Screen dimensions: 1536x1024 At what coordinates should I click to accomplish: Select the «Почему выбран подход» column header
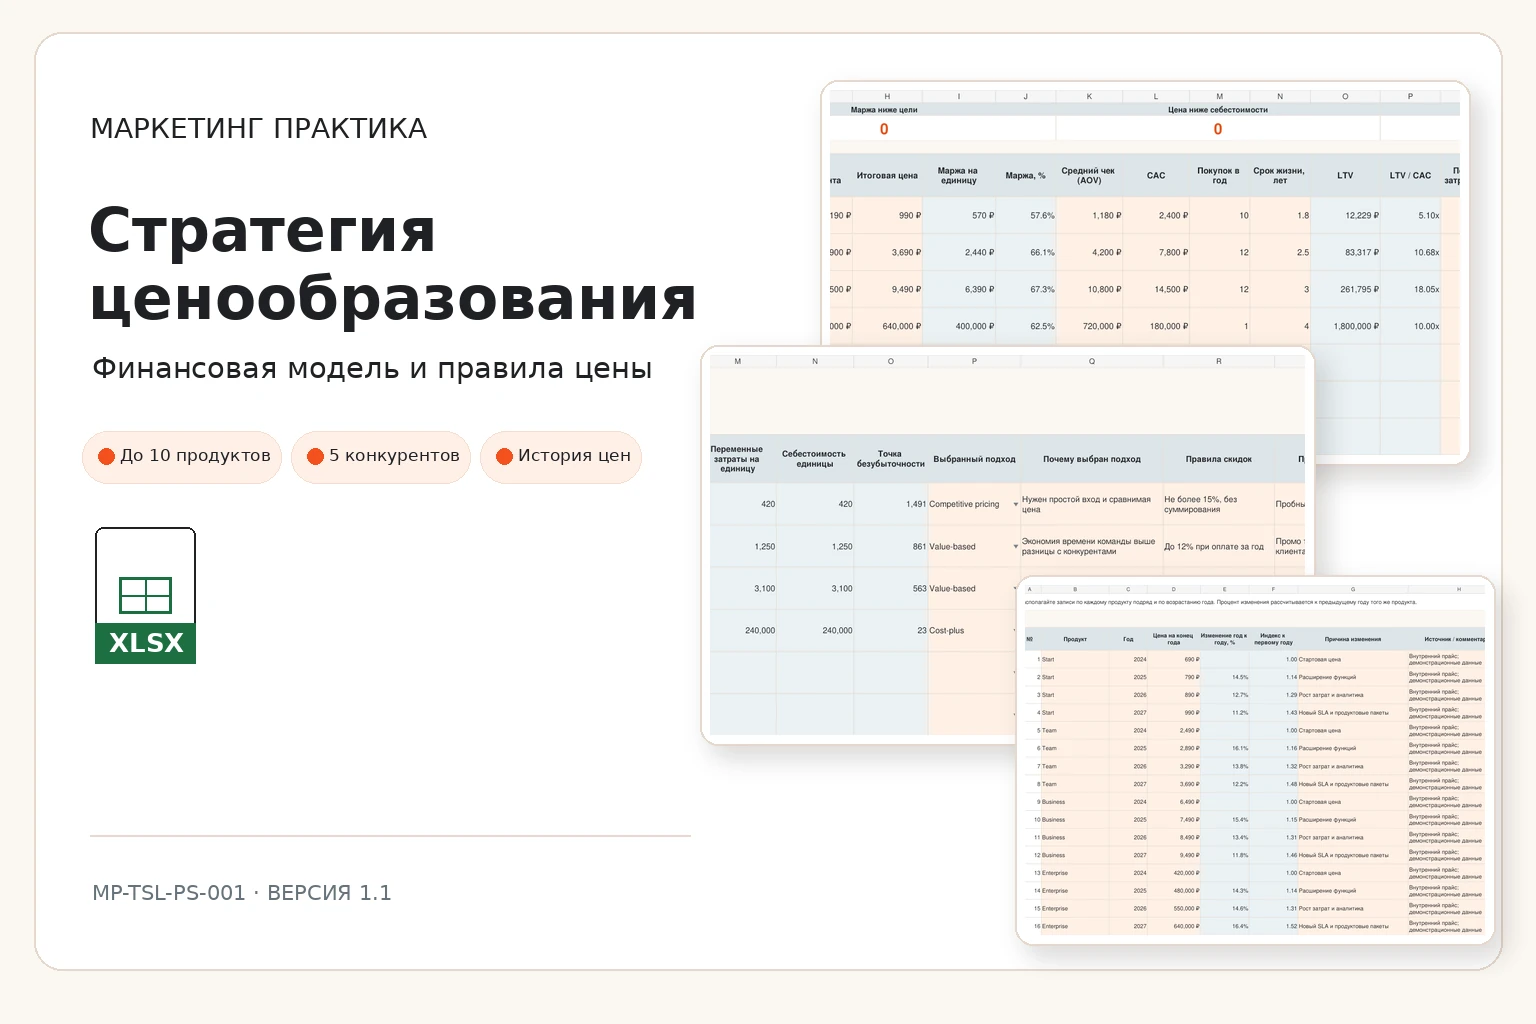tap(1092, 460)
